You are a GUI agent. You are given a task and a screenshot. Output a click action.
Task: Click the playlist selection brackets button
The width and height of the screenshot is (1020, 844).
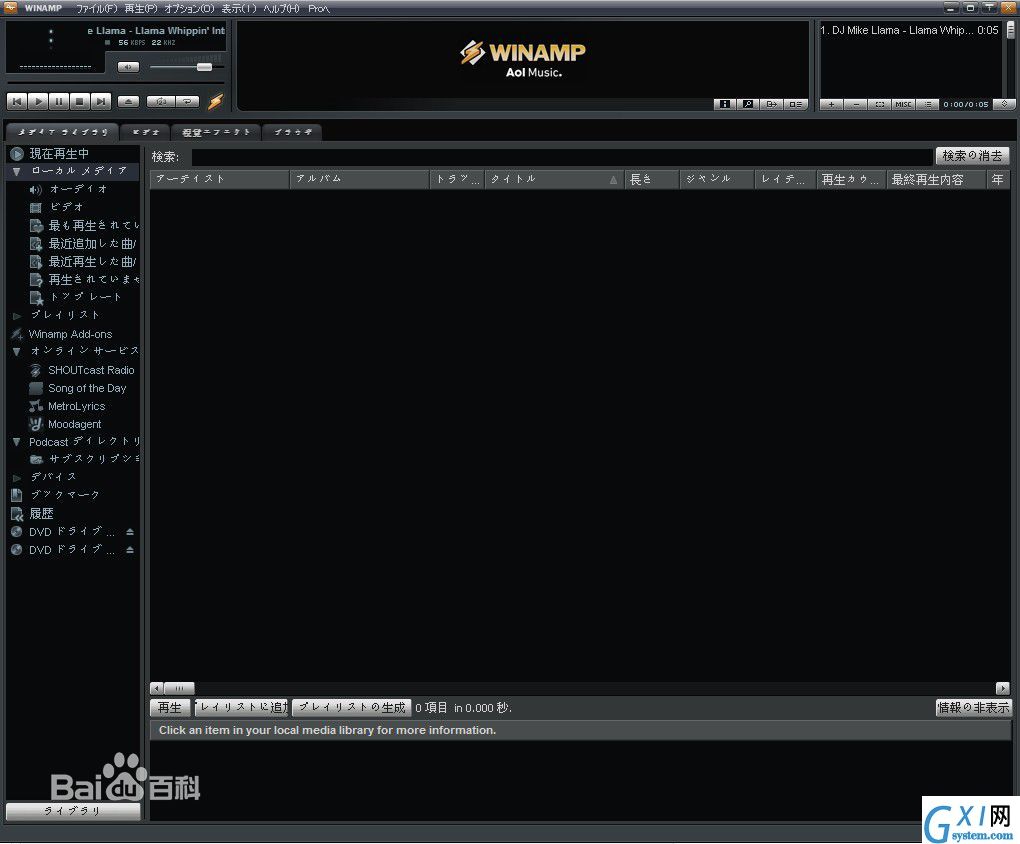(879, 104)
